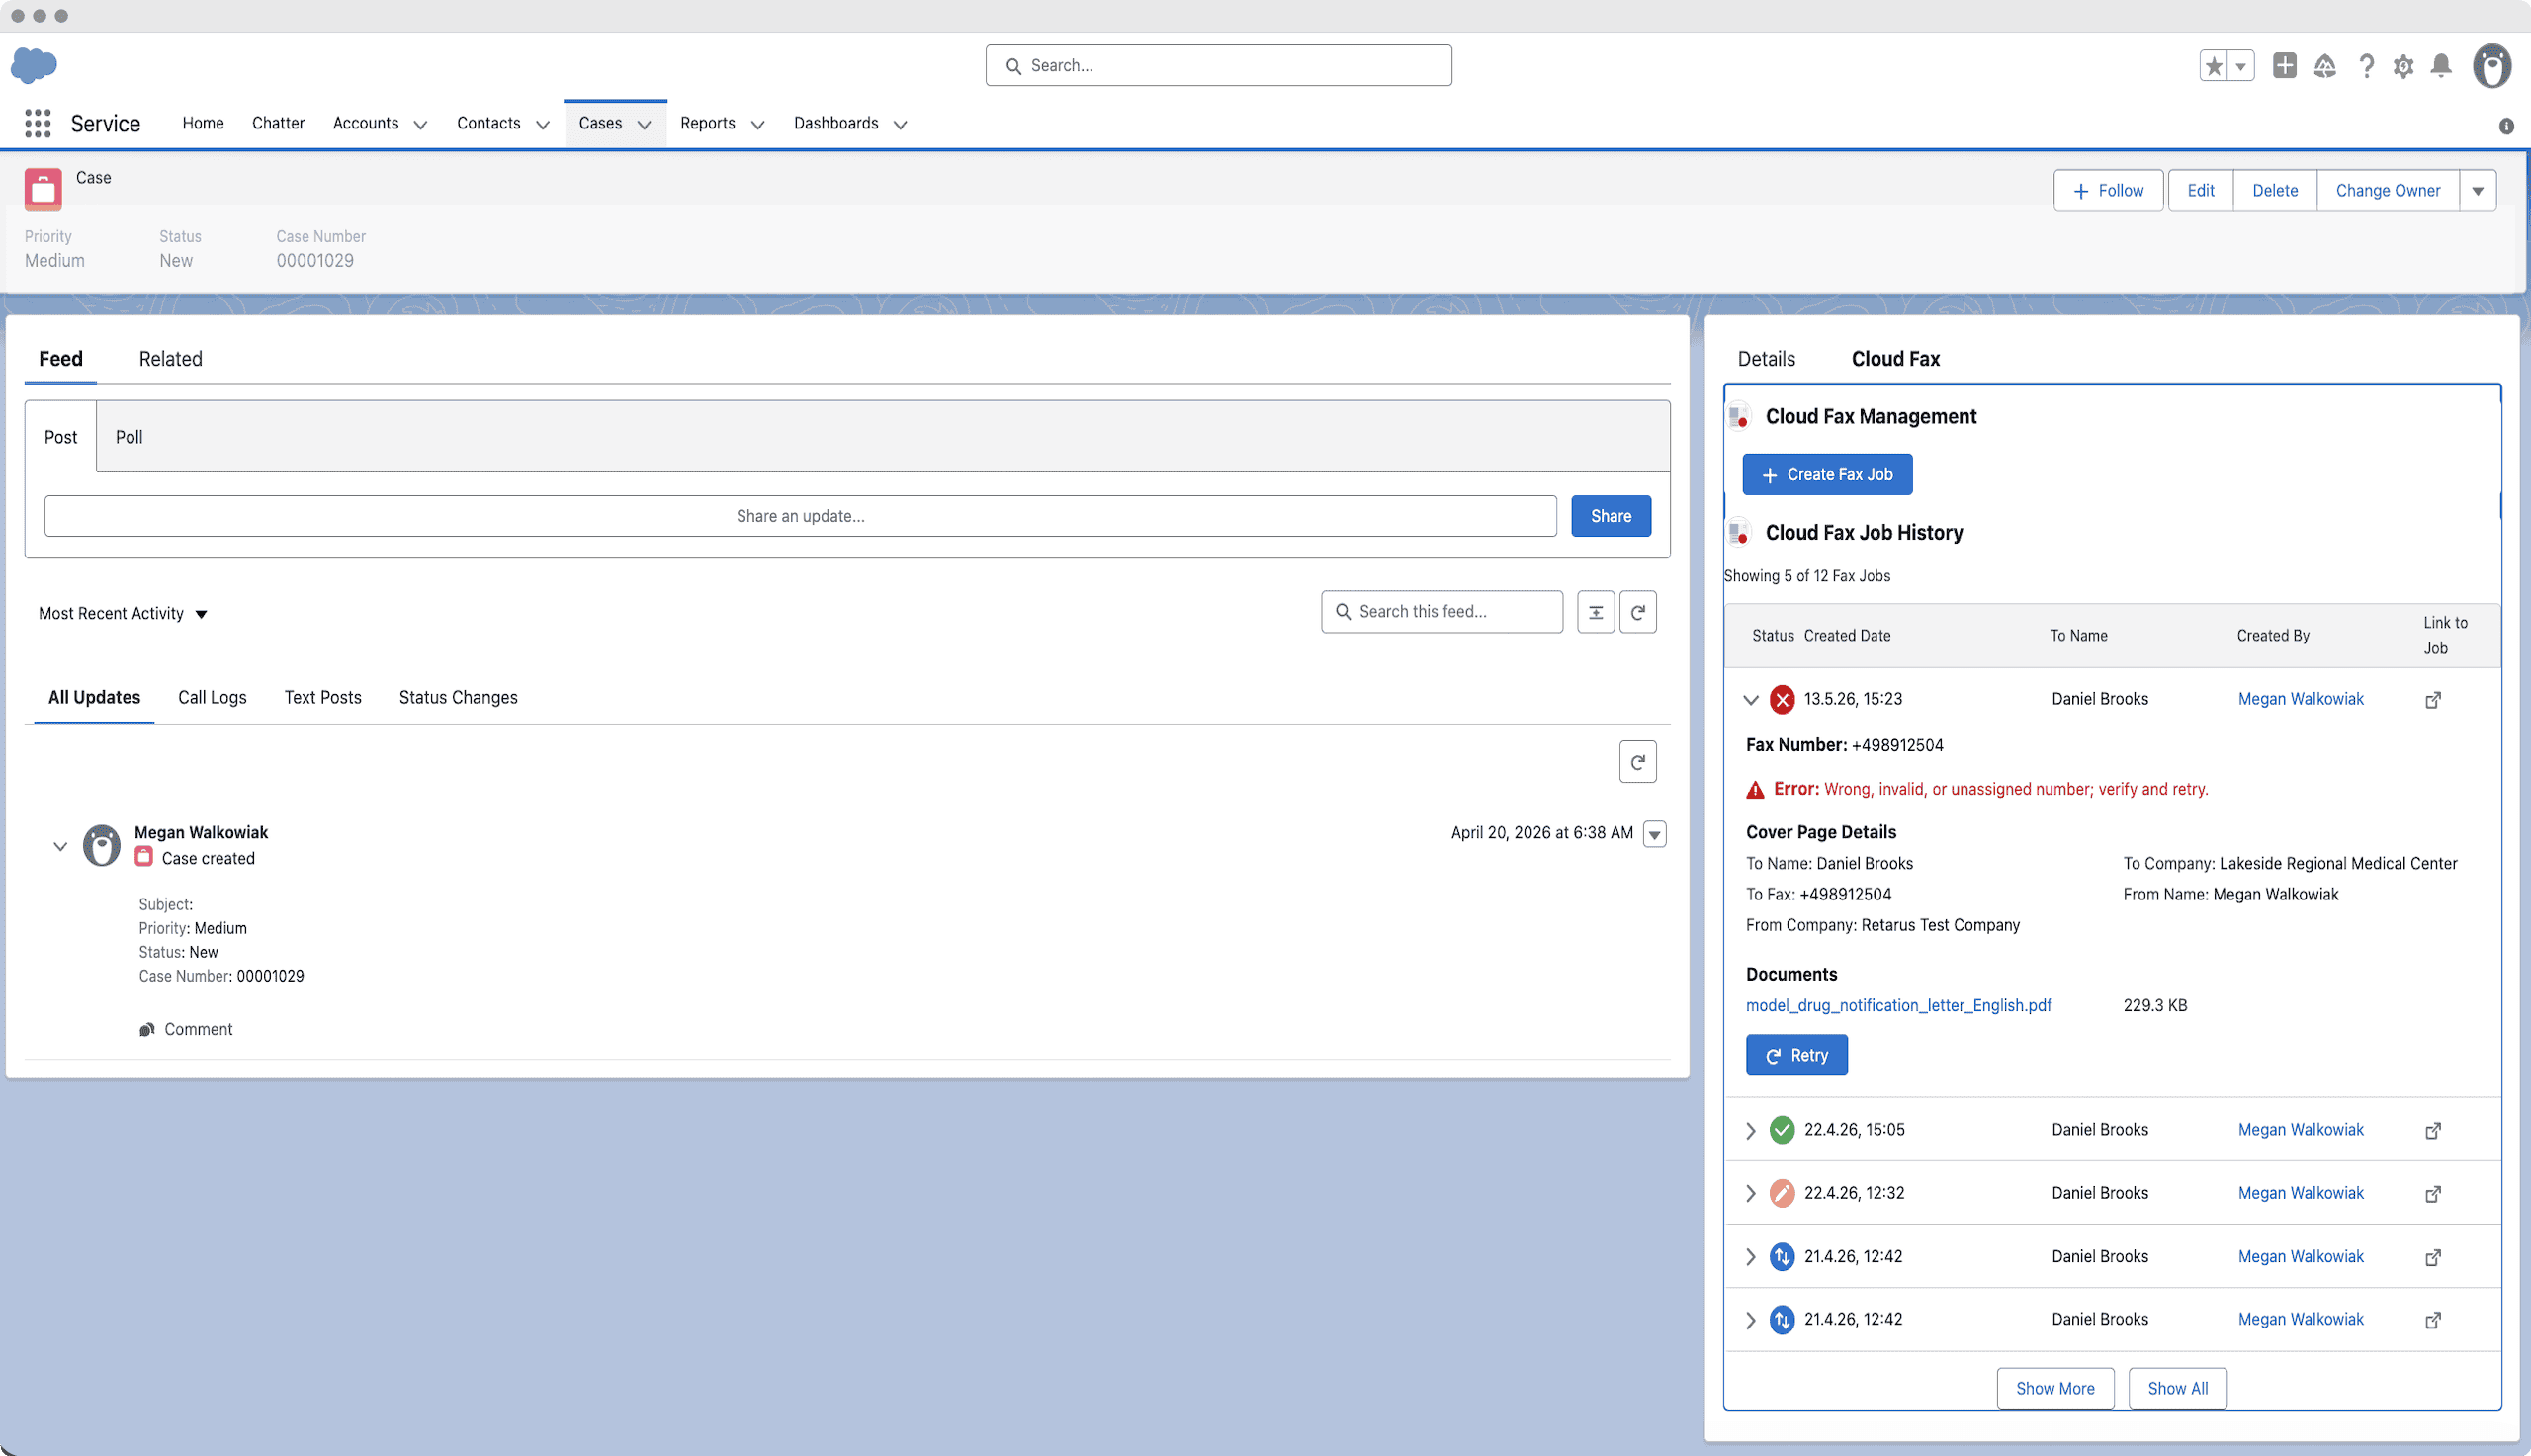Open link to job for 22.4.26, 12:32

click(2433, 1194)
